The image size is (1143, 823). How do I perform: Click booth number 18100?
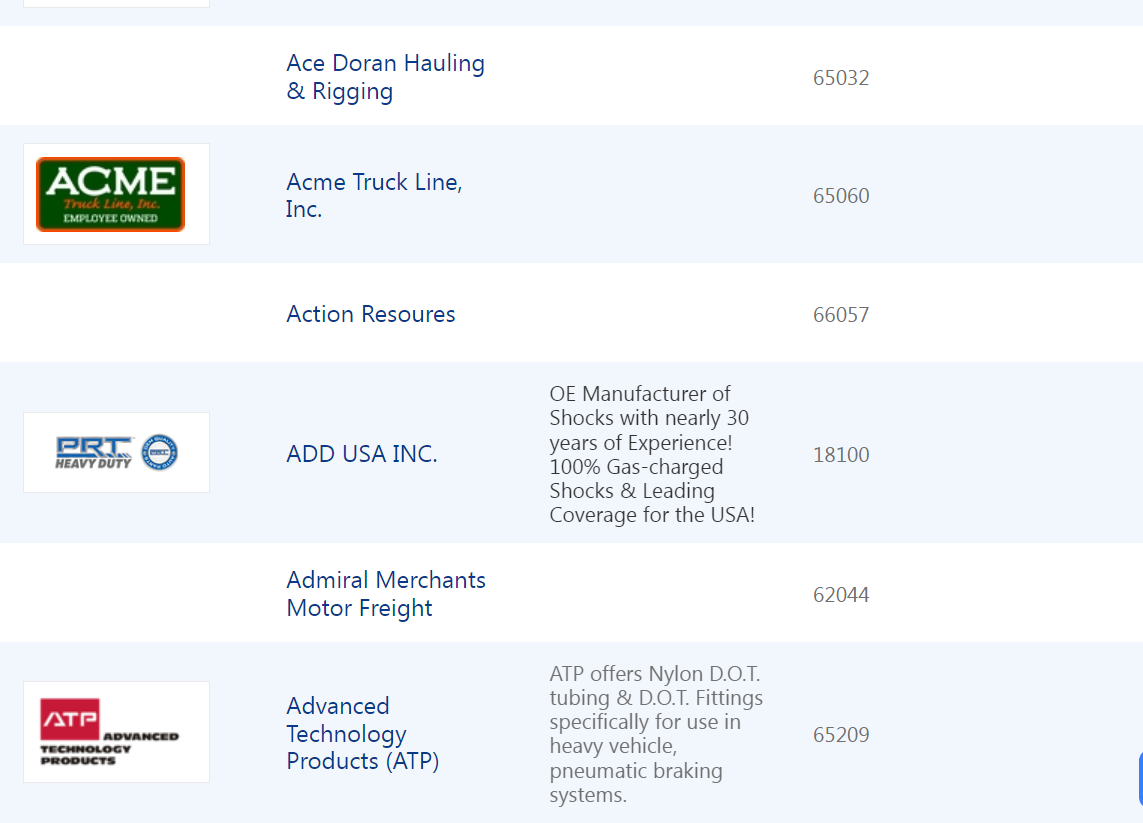pos(841,455)
